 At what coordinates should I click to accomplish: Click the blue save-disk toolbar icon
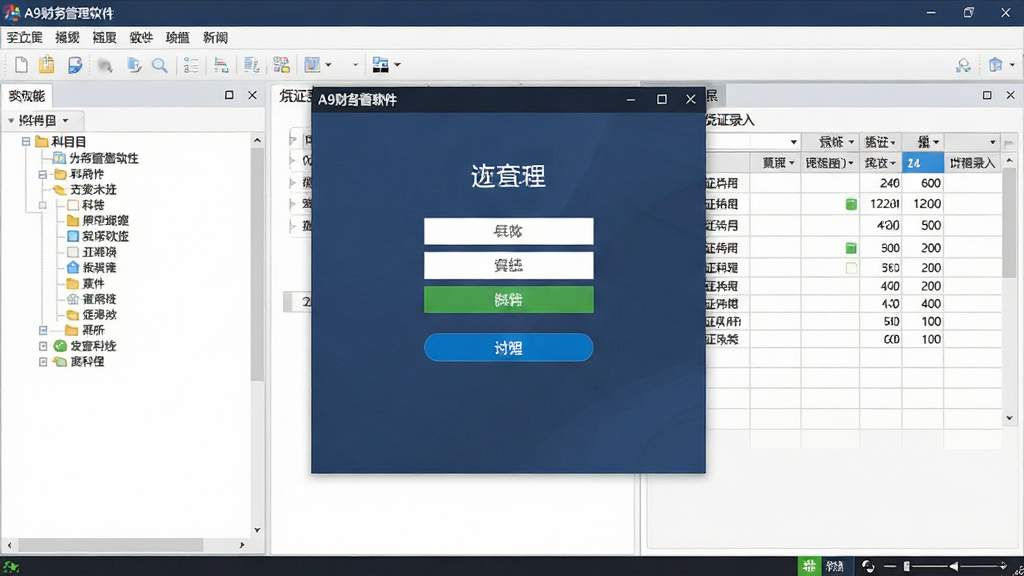(75, 65)
